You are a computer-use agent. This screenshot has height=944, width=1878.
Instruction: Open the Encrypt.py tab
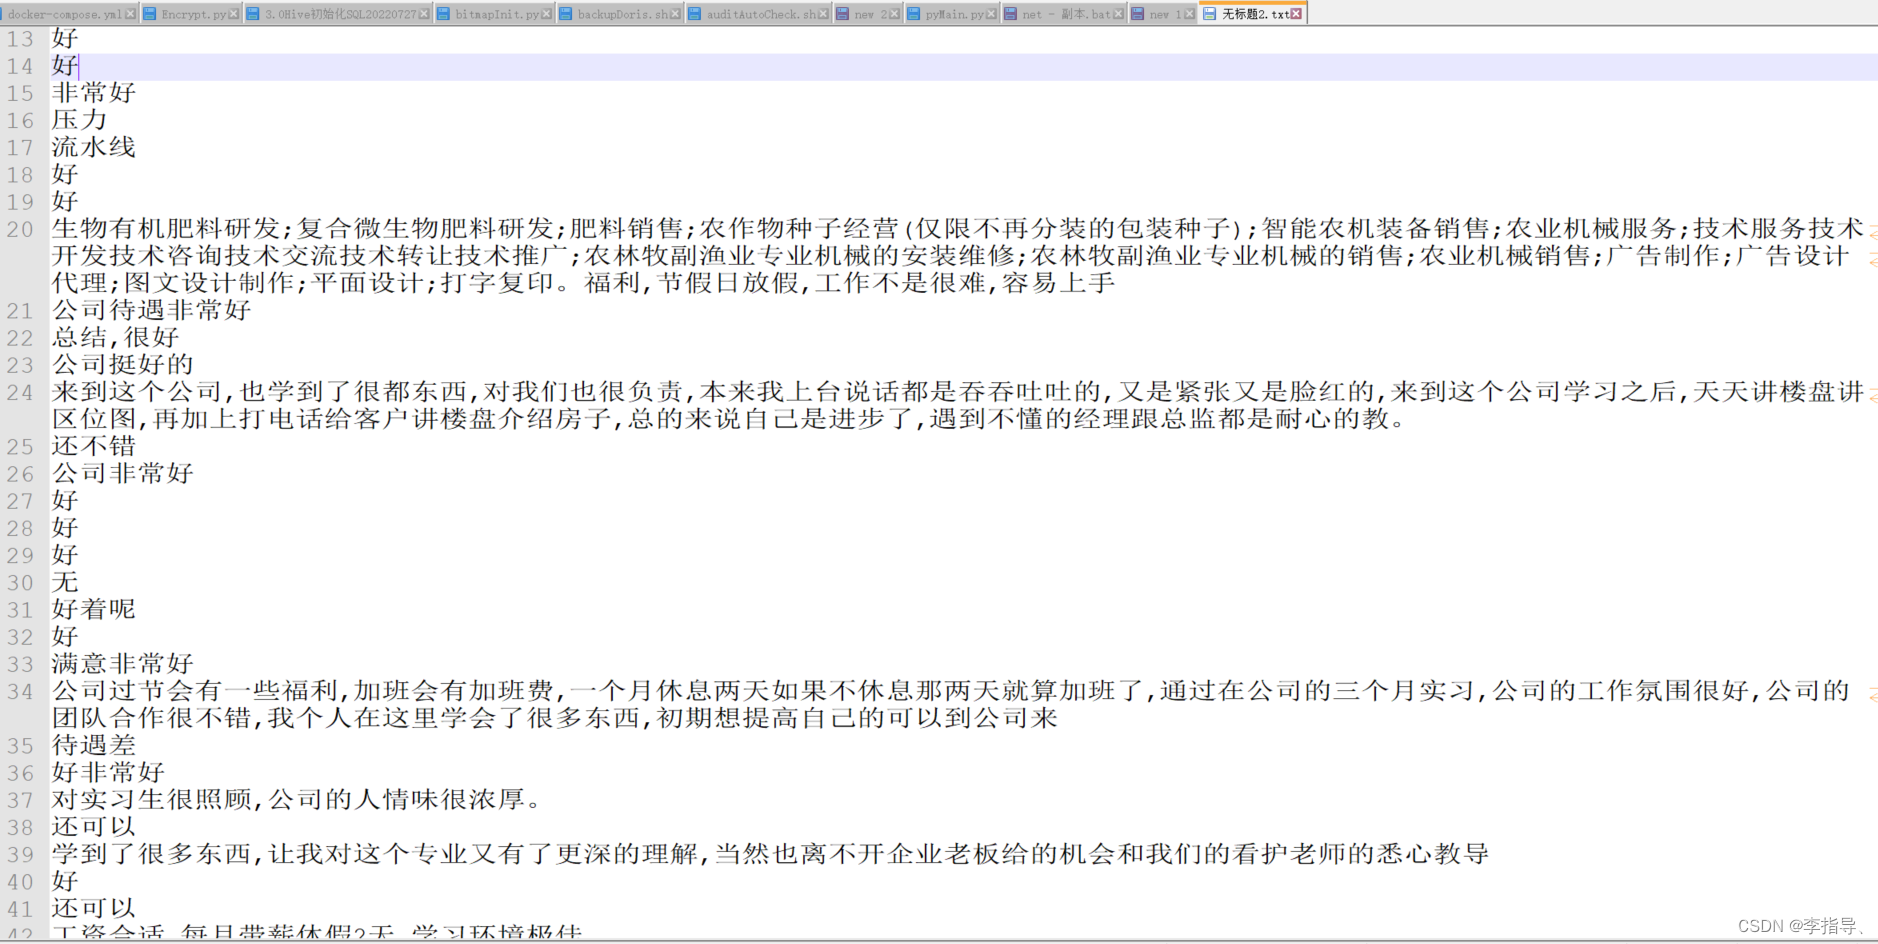tap(193, 14)
